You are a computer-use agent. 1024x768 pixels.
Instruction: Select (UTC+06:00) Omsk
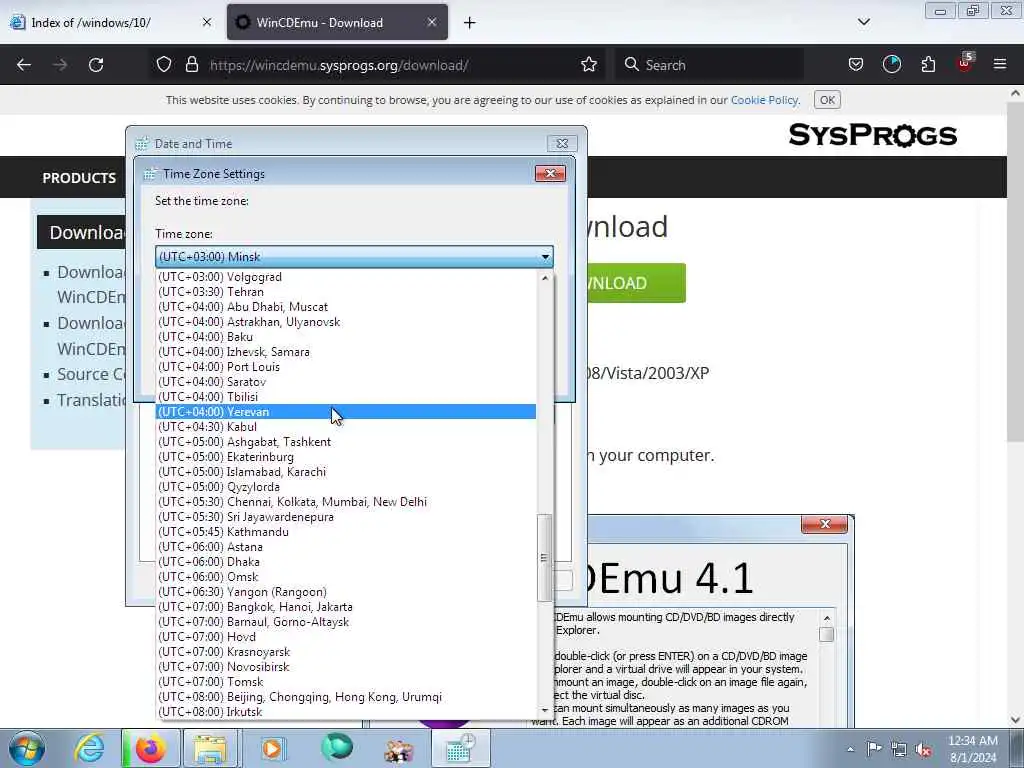345,577
